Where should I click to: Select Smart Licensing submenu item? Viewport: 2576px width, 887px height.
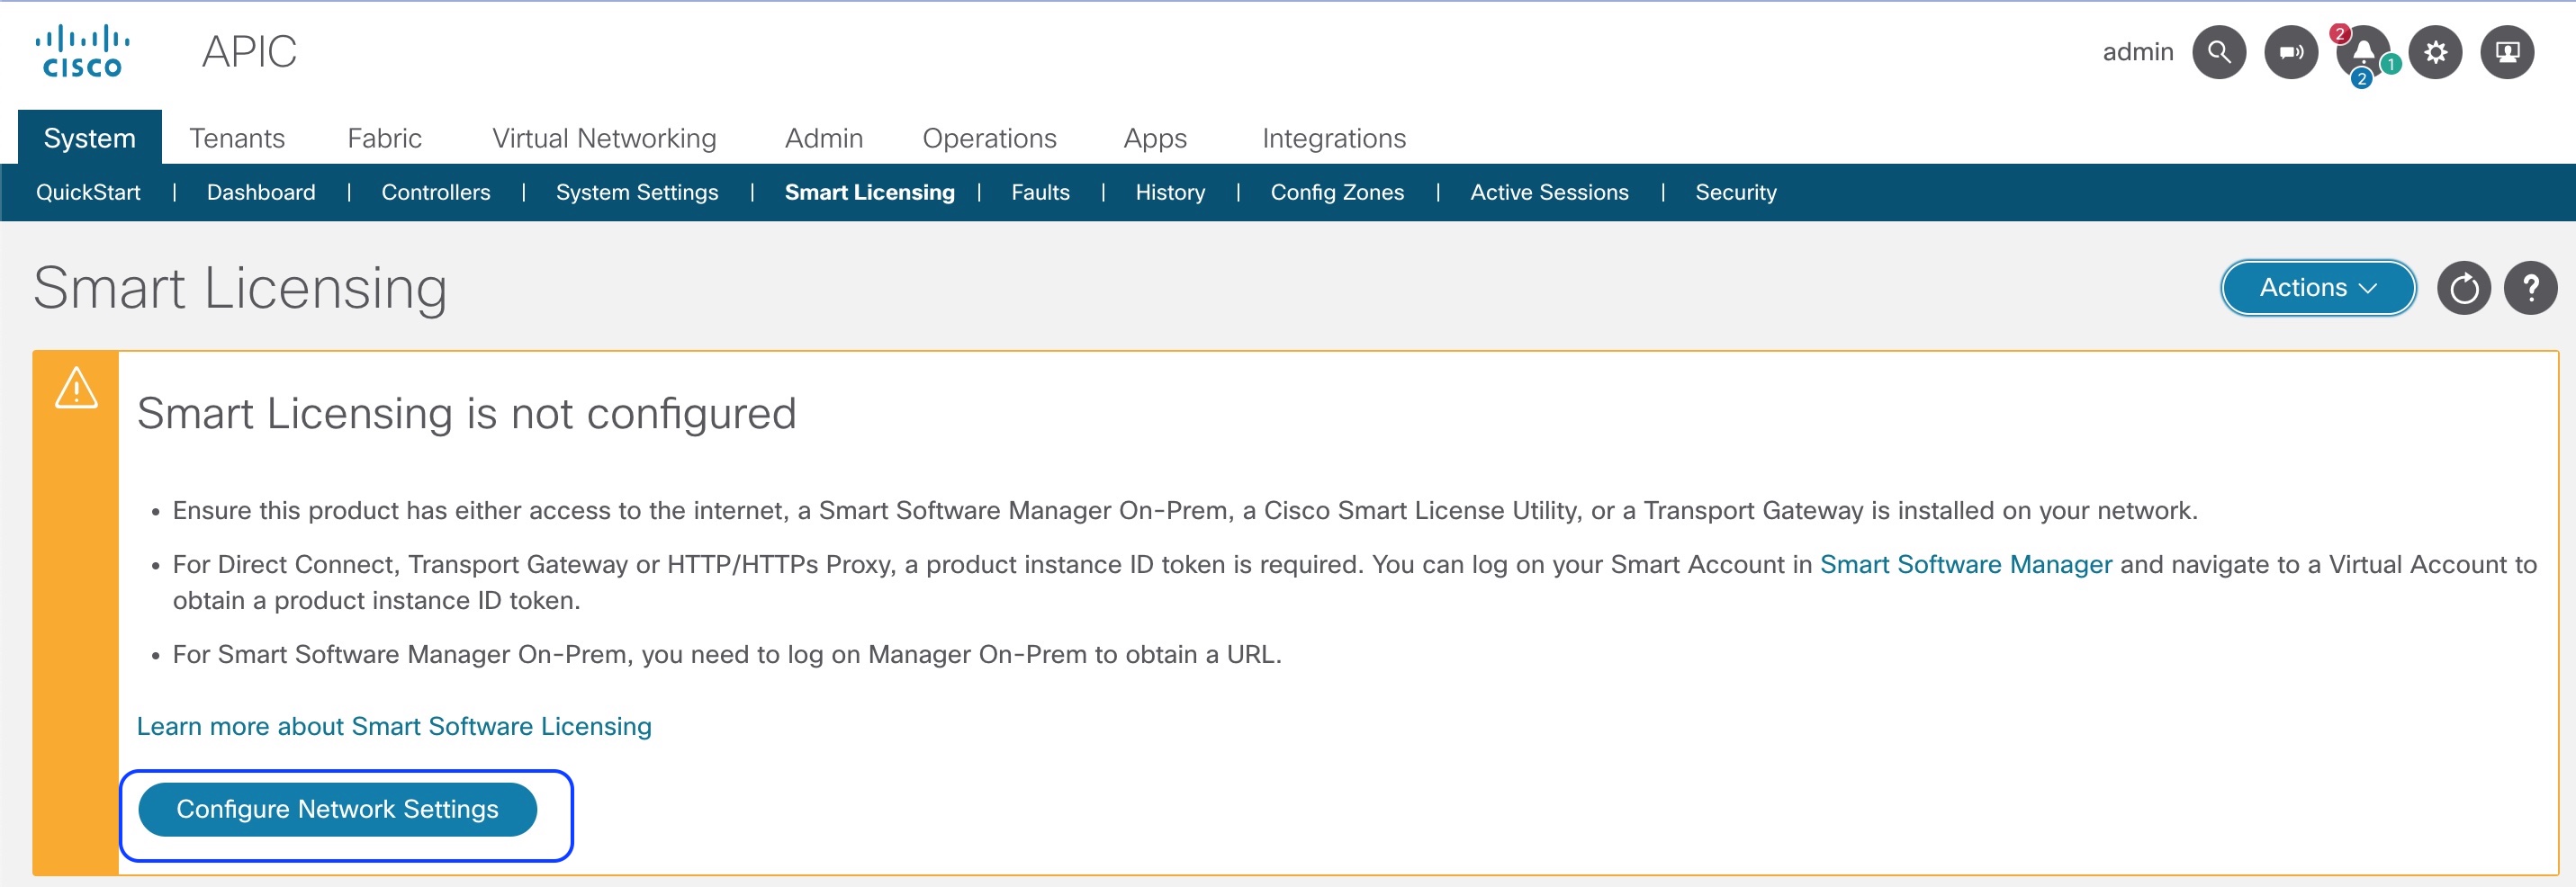(x=870, y=192)
